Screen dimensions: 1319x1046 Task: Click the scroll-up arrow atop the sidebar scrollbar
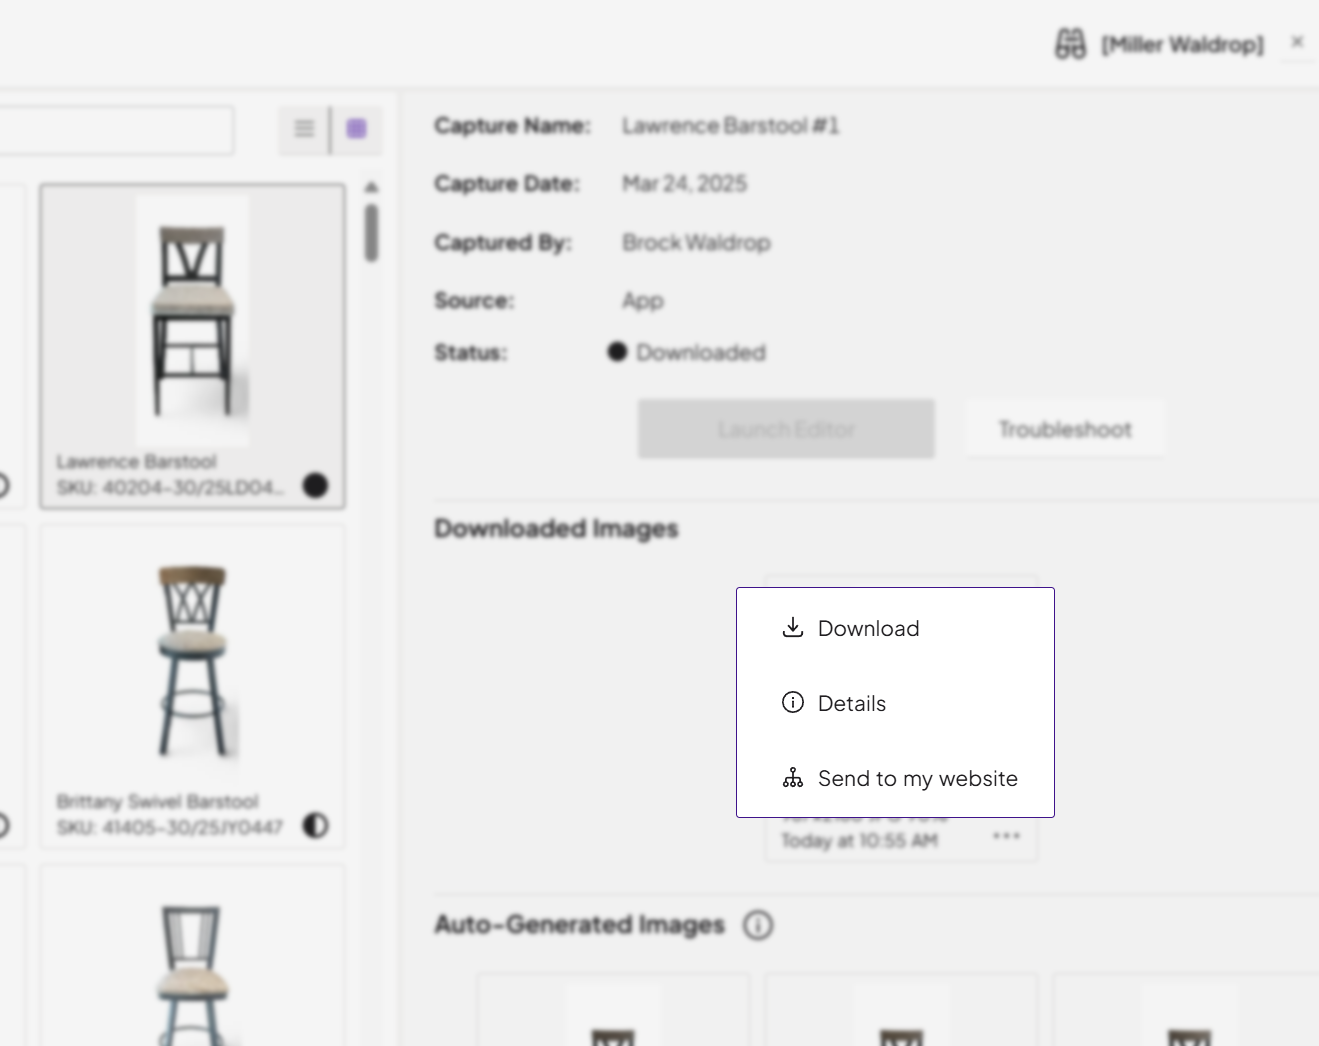pos(371,185)
